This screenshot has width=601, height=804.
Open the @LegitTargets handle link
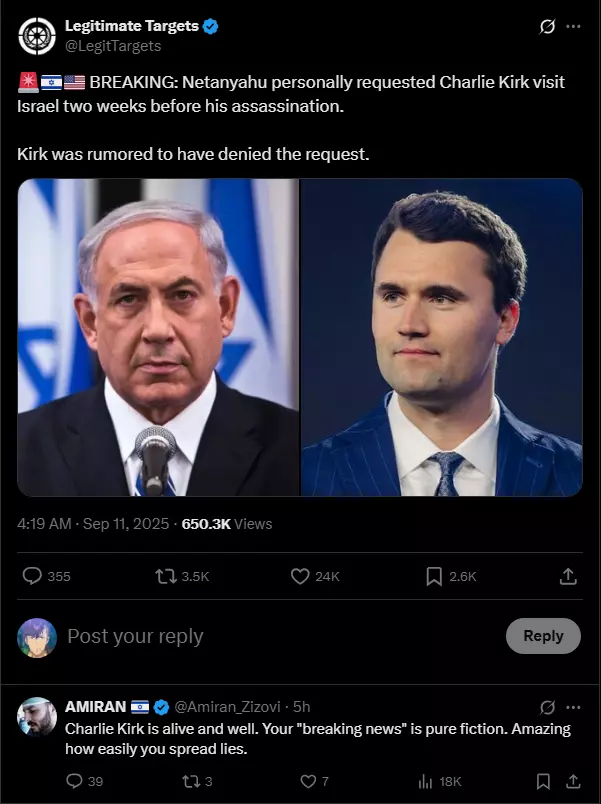[113, 46]
